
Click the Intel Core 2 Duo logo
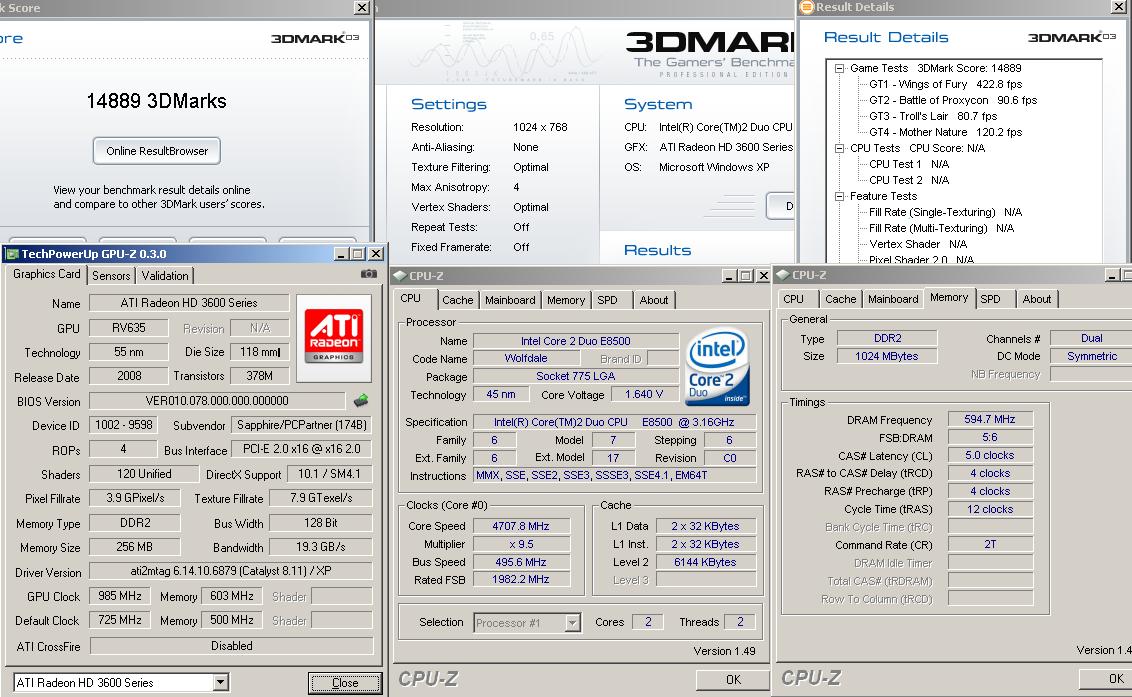tap(718, 367)
